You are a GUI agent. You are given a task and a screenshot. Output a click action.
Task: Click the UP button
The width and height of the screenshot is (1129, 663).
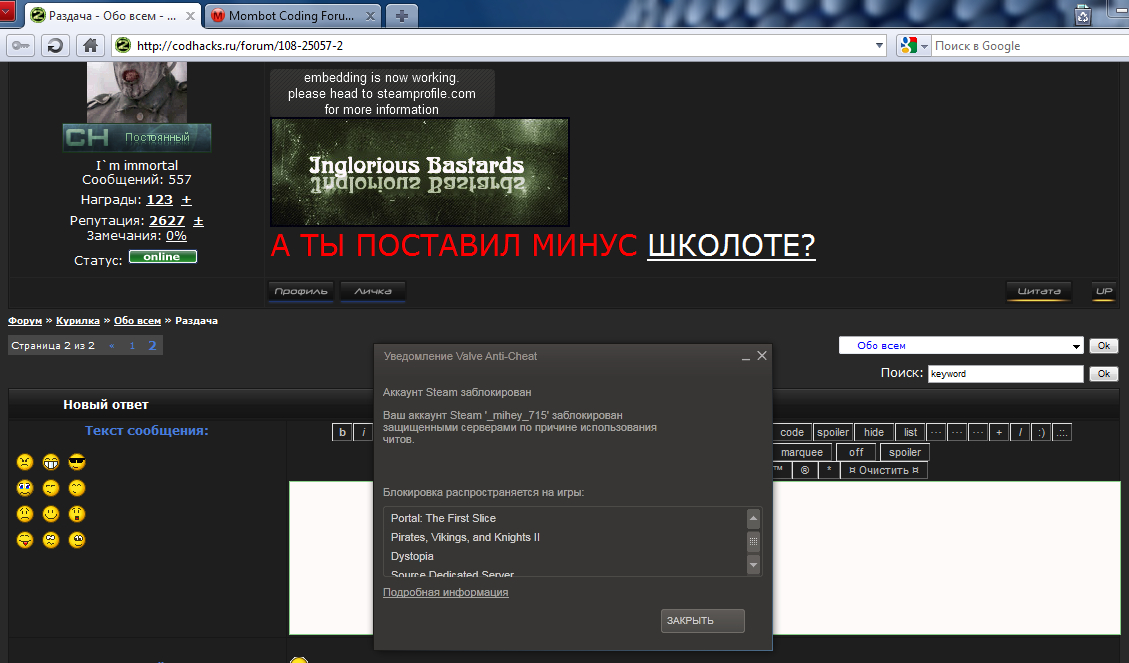(x=1104, y=291)
